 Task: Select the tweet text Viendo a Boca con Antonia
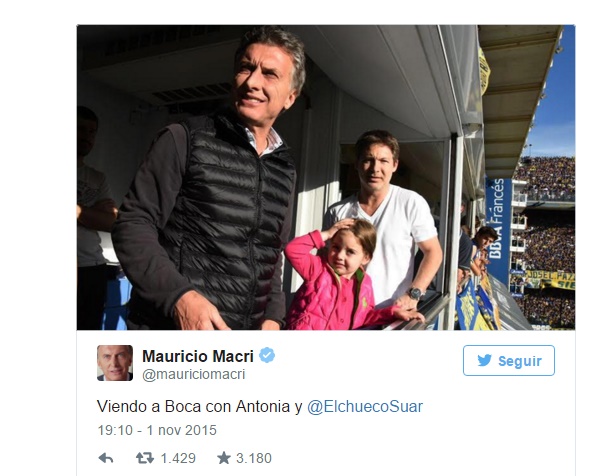[193, 407]
